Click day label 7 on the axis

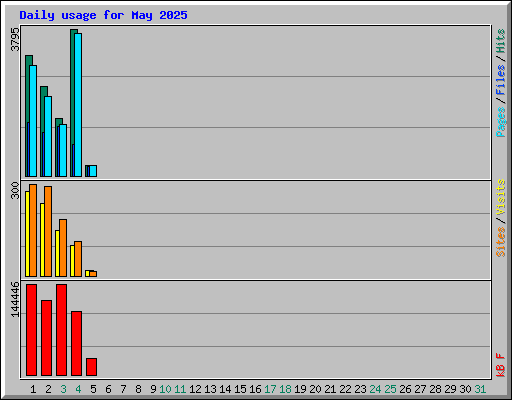[123, 389]
